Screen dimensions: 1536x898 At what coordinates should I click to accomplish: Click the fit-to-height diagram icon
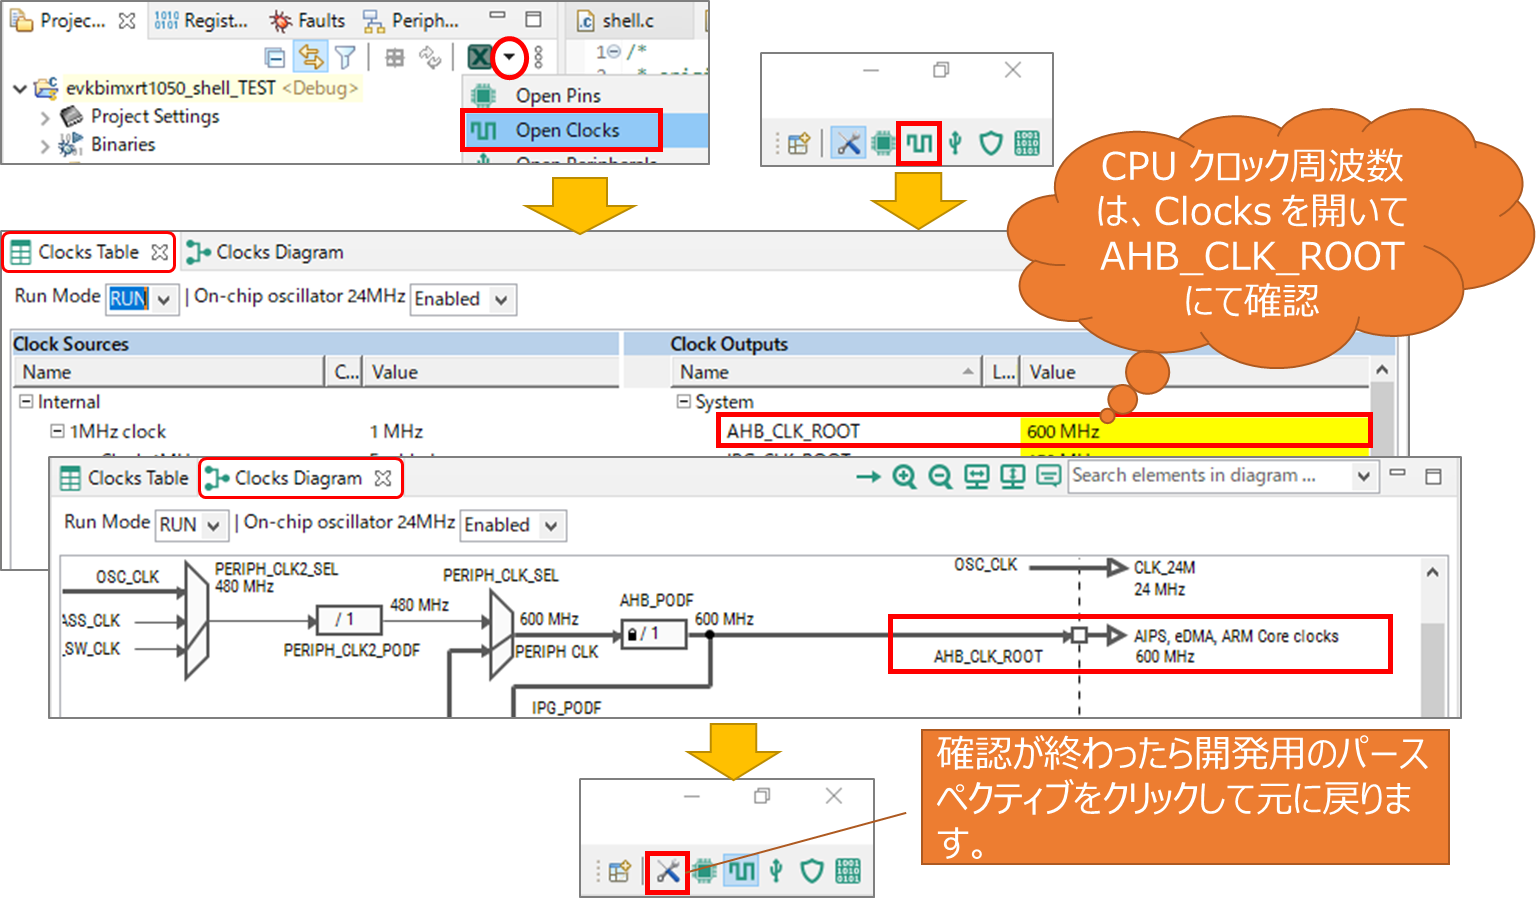pos(1012,477)
